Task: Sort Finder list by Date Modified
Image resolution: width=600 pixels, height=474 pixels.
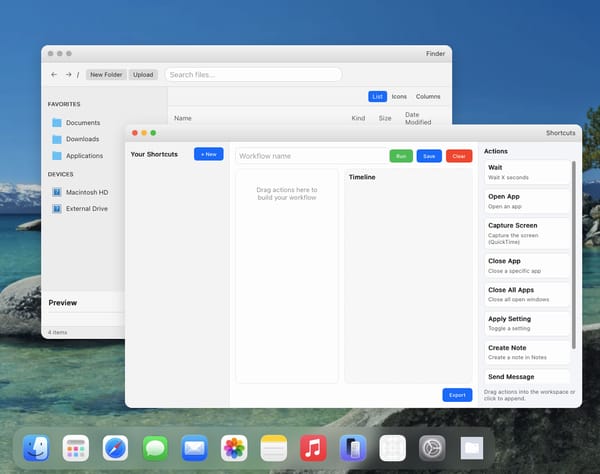Action: click(418, 118)
